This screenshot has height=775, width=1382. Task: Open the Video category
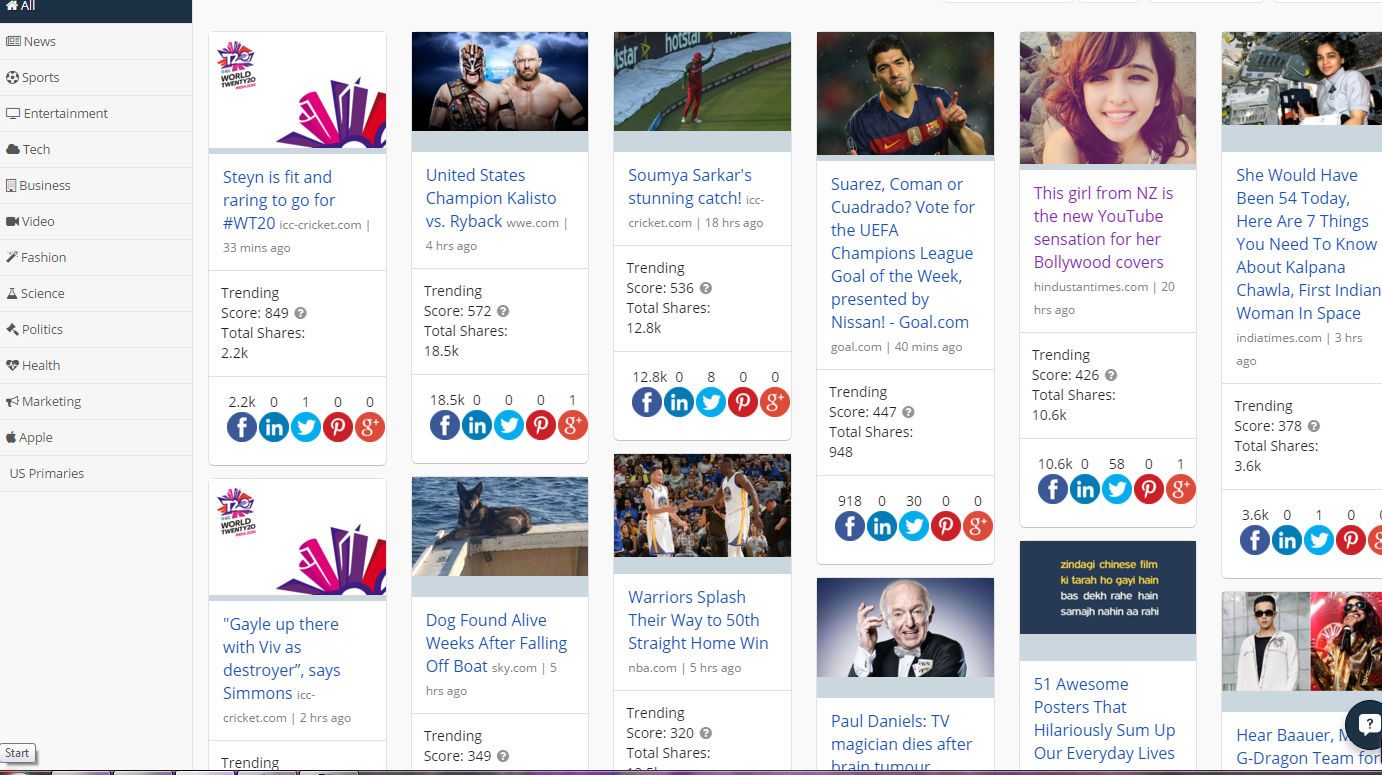coord(96,221)
